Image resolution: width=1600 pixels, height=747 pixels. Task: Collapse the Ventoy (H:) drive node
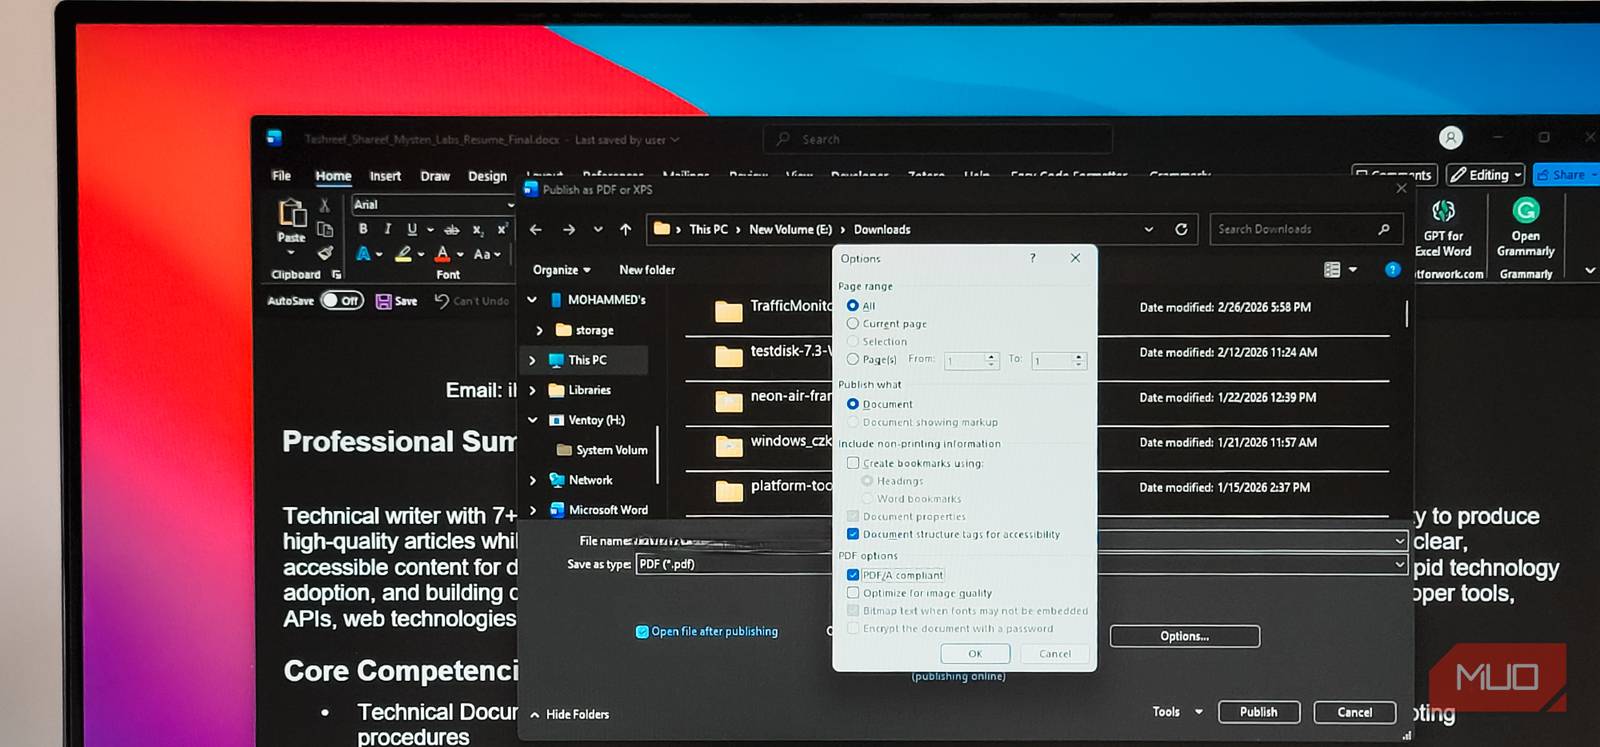coord(532,420)
